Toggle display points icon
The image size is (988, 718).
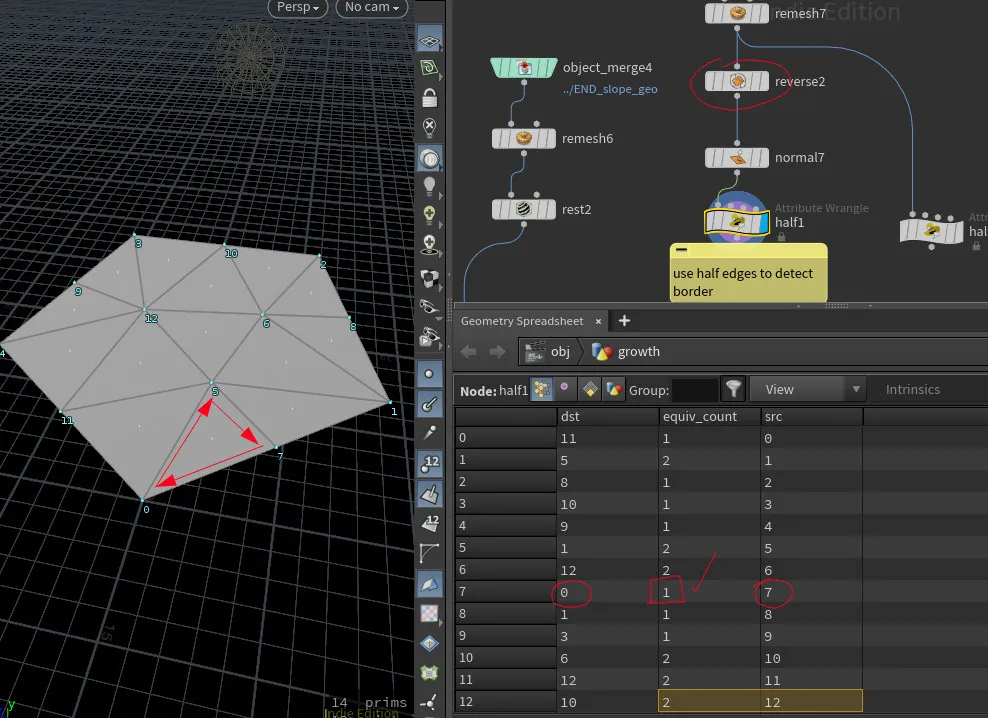coord(429,374)
